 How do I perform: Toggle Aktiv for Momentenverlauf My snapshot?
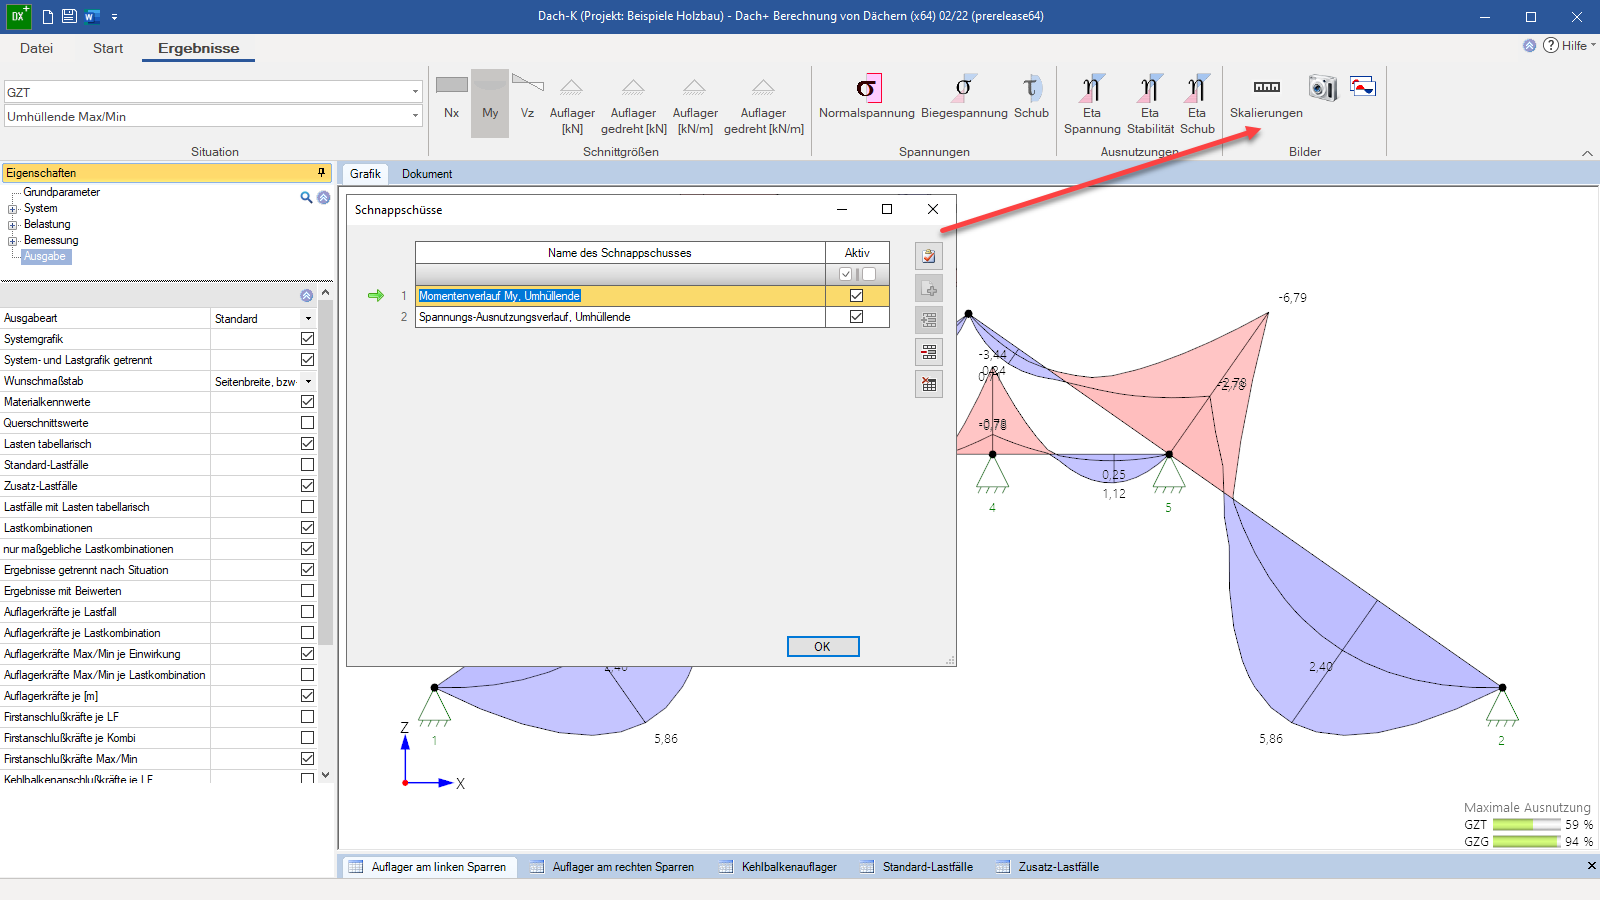click(x=856, y=296)
